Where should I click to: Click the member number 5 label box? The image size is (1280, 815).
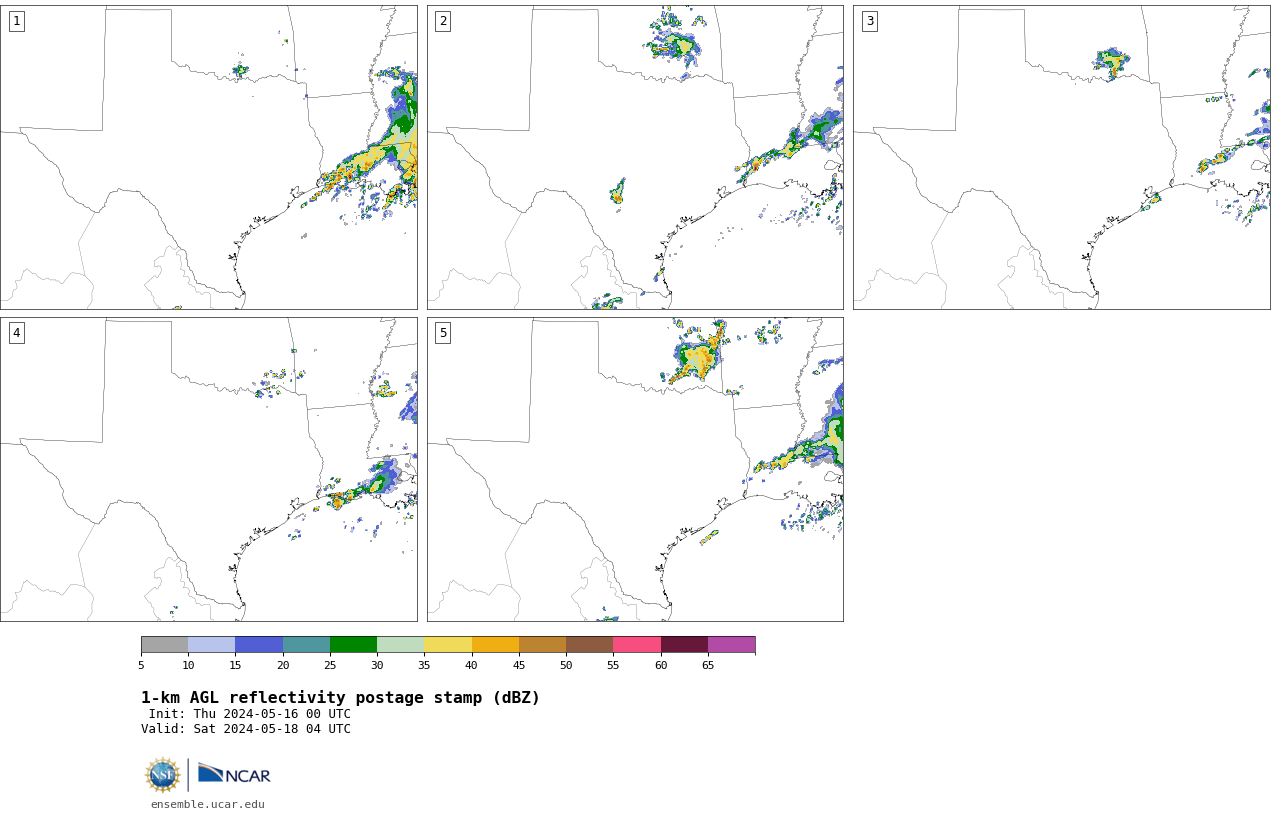(443, 333)
